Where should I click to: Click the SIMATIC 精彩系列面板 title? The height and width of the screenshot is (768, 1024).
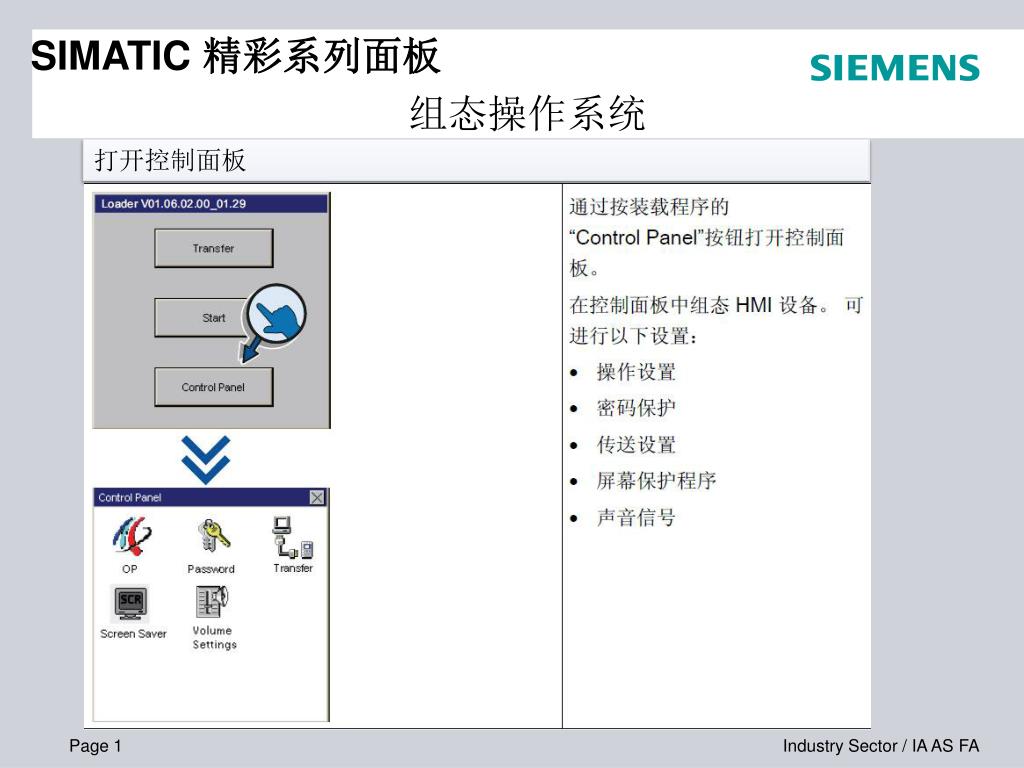(x=236, y=56)
